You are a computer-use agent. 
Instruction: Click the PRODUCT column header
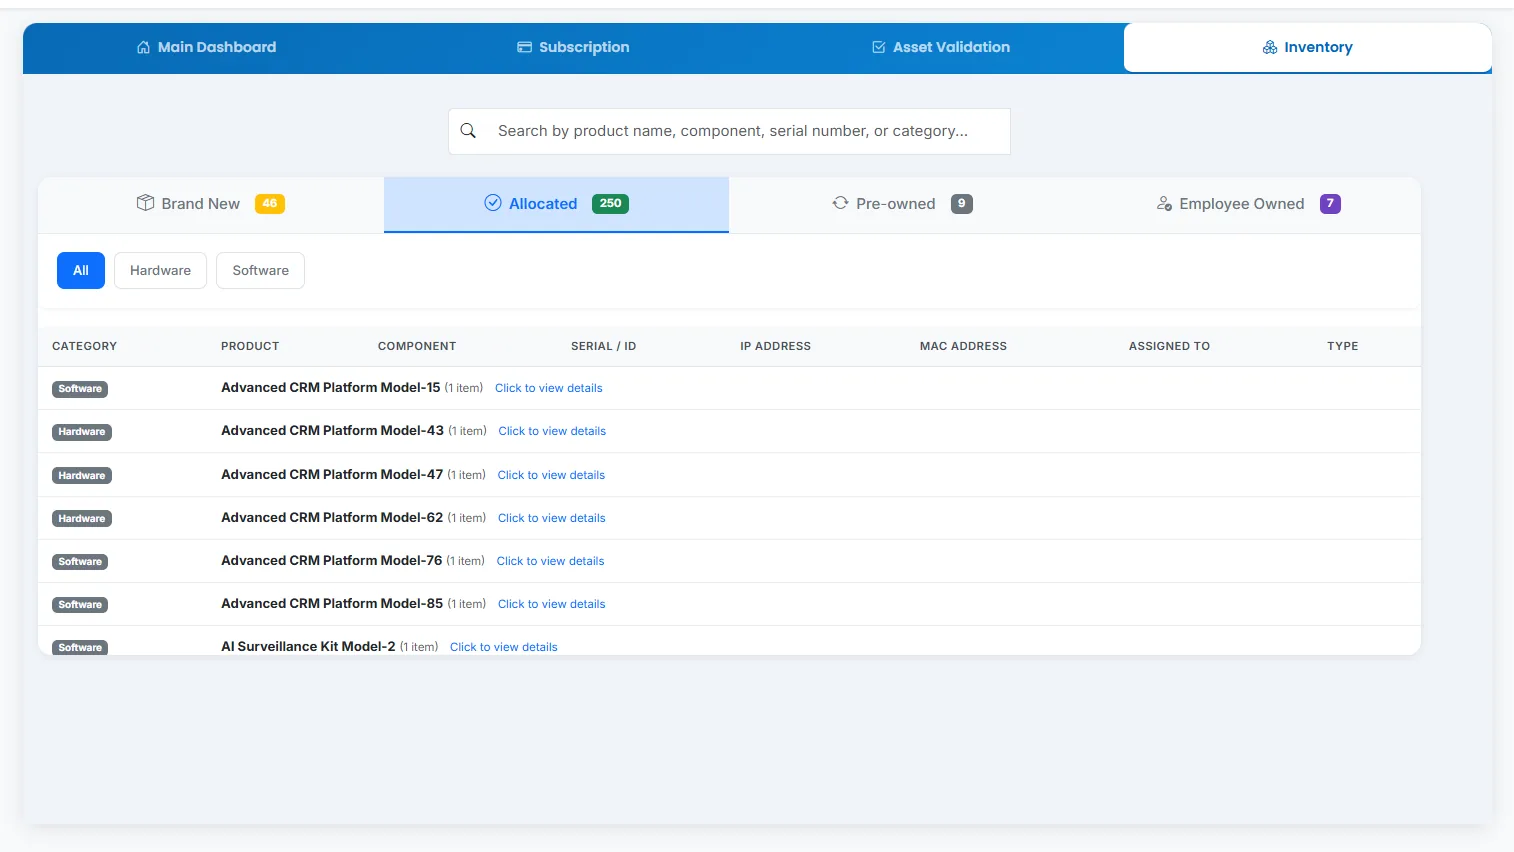[x=250, y=346]
